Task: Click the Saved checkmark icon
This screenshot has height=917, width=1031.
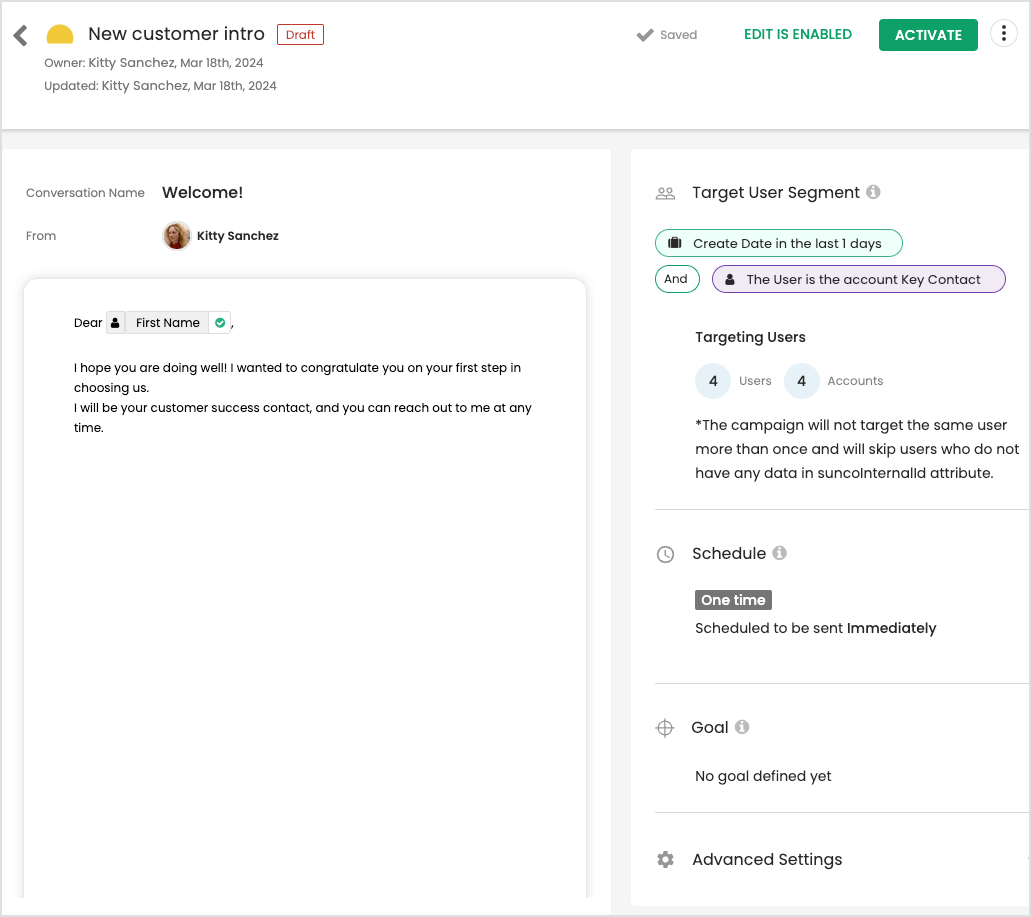Action: point(645,35)
